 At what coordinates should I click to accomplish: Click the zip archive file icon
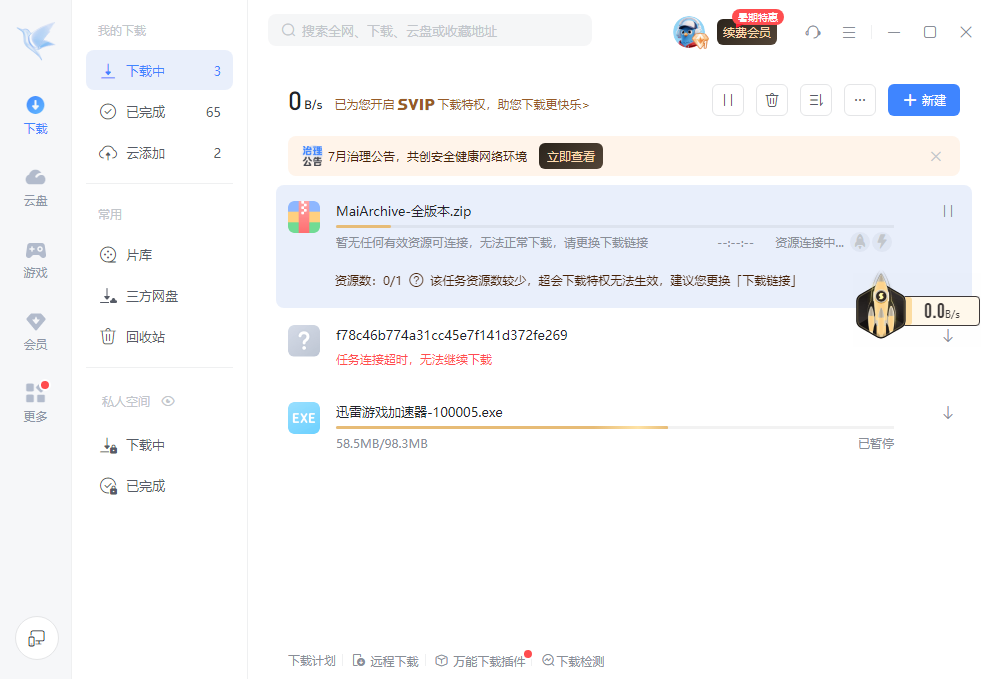click(304, 217)
